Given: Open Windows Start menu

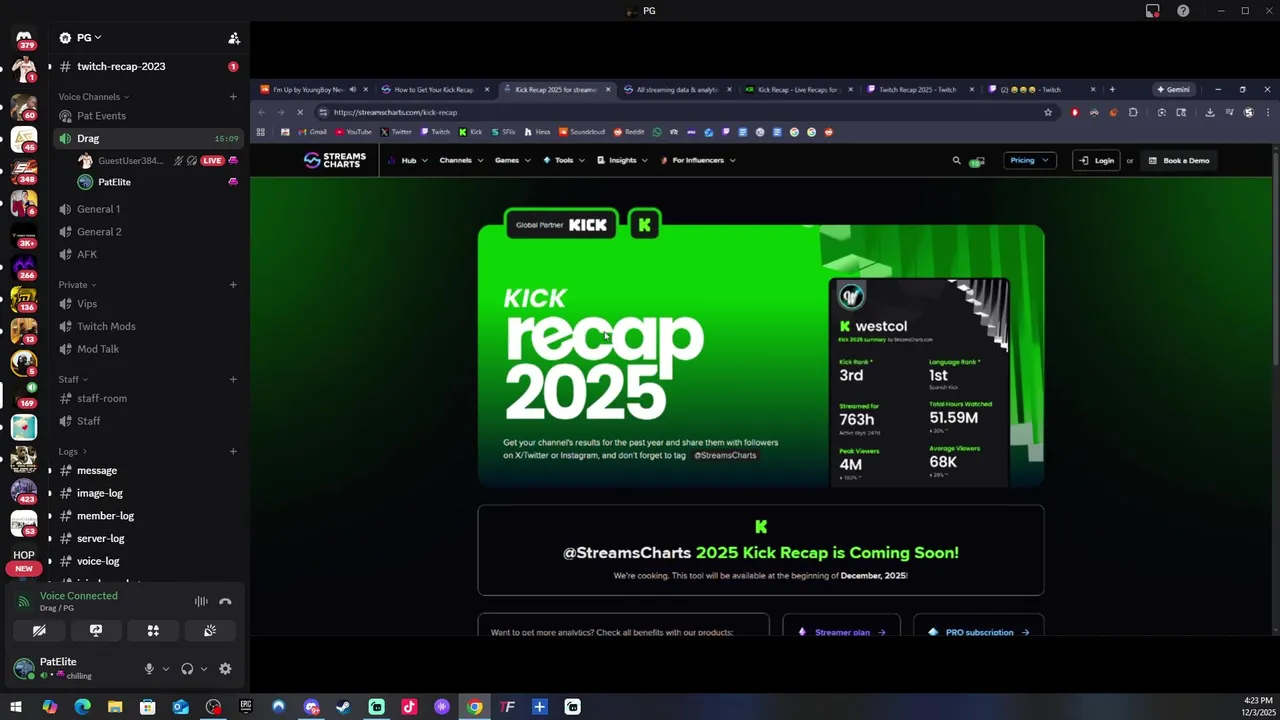Looking at the screenshot, I should pos(16,707).
